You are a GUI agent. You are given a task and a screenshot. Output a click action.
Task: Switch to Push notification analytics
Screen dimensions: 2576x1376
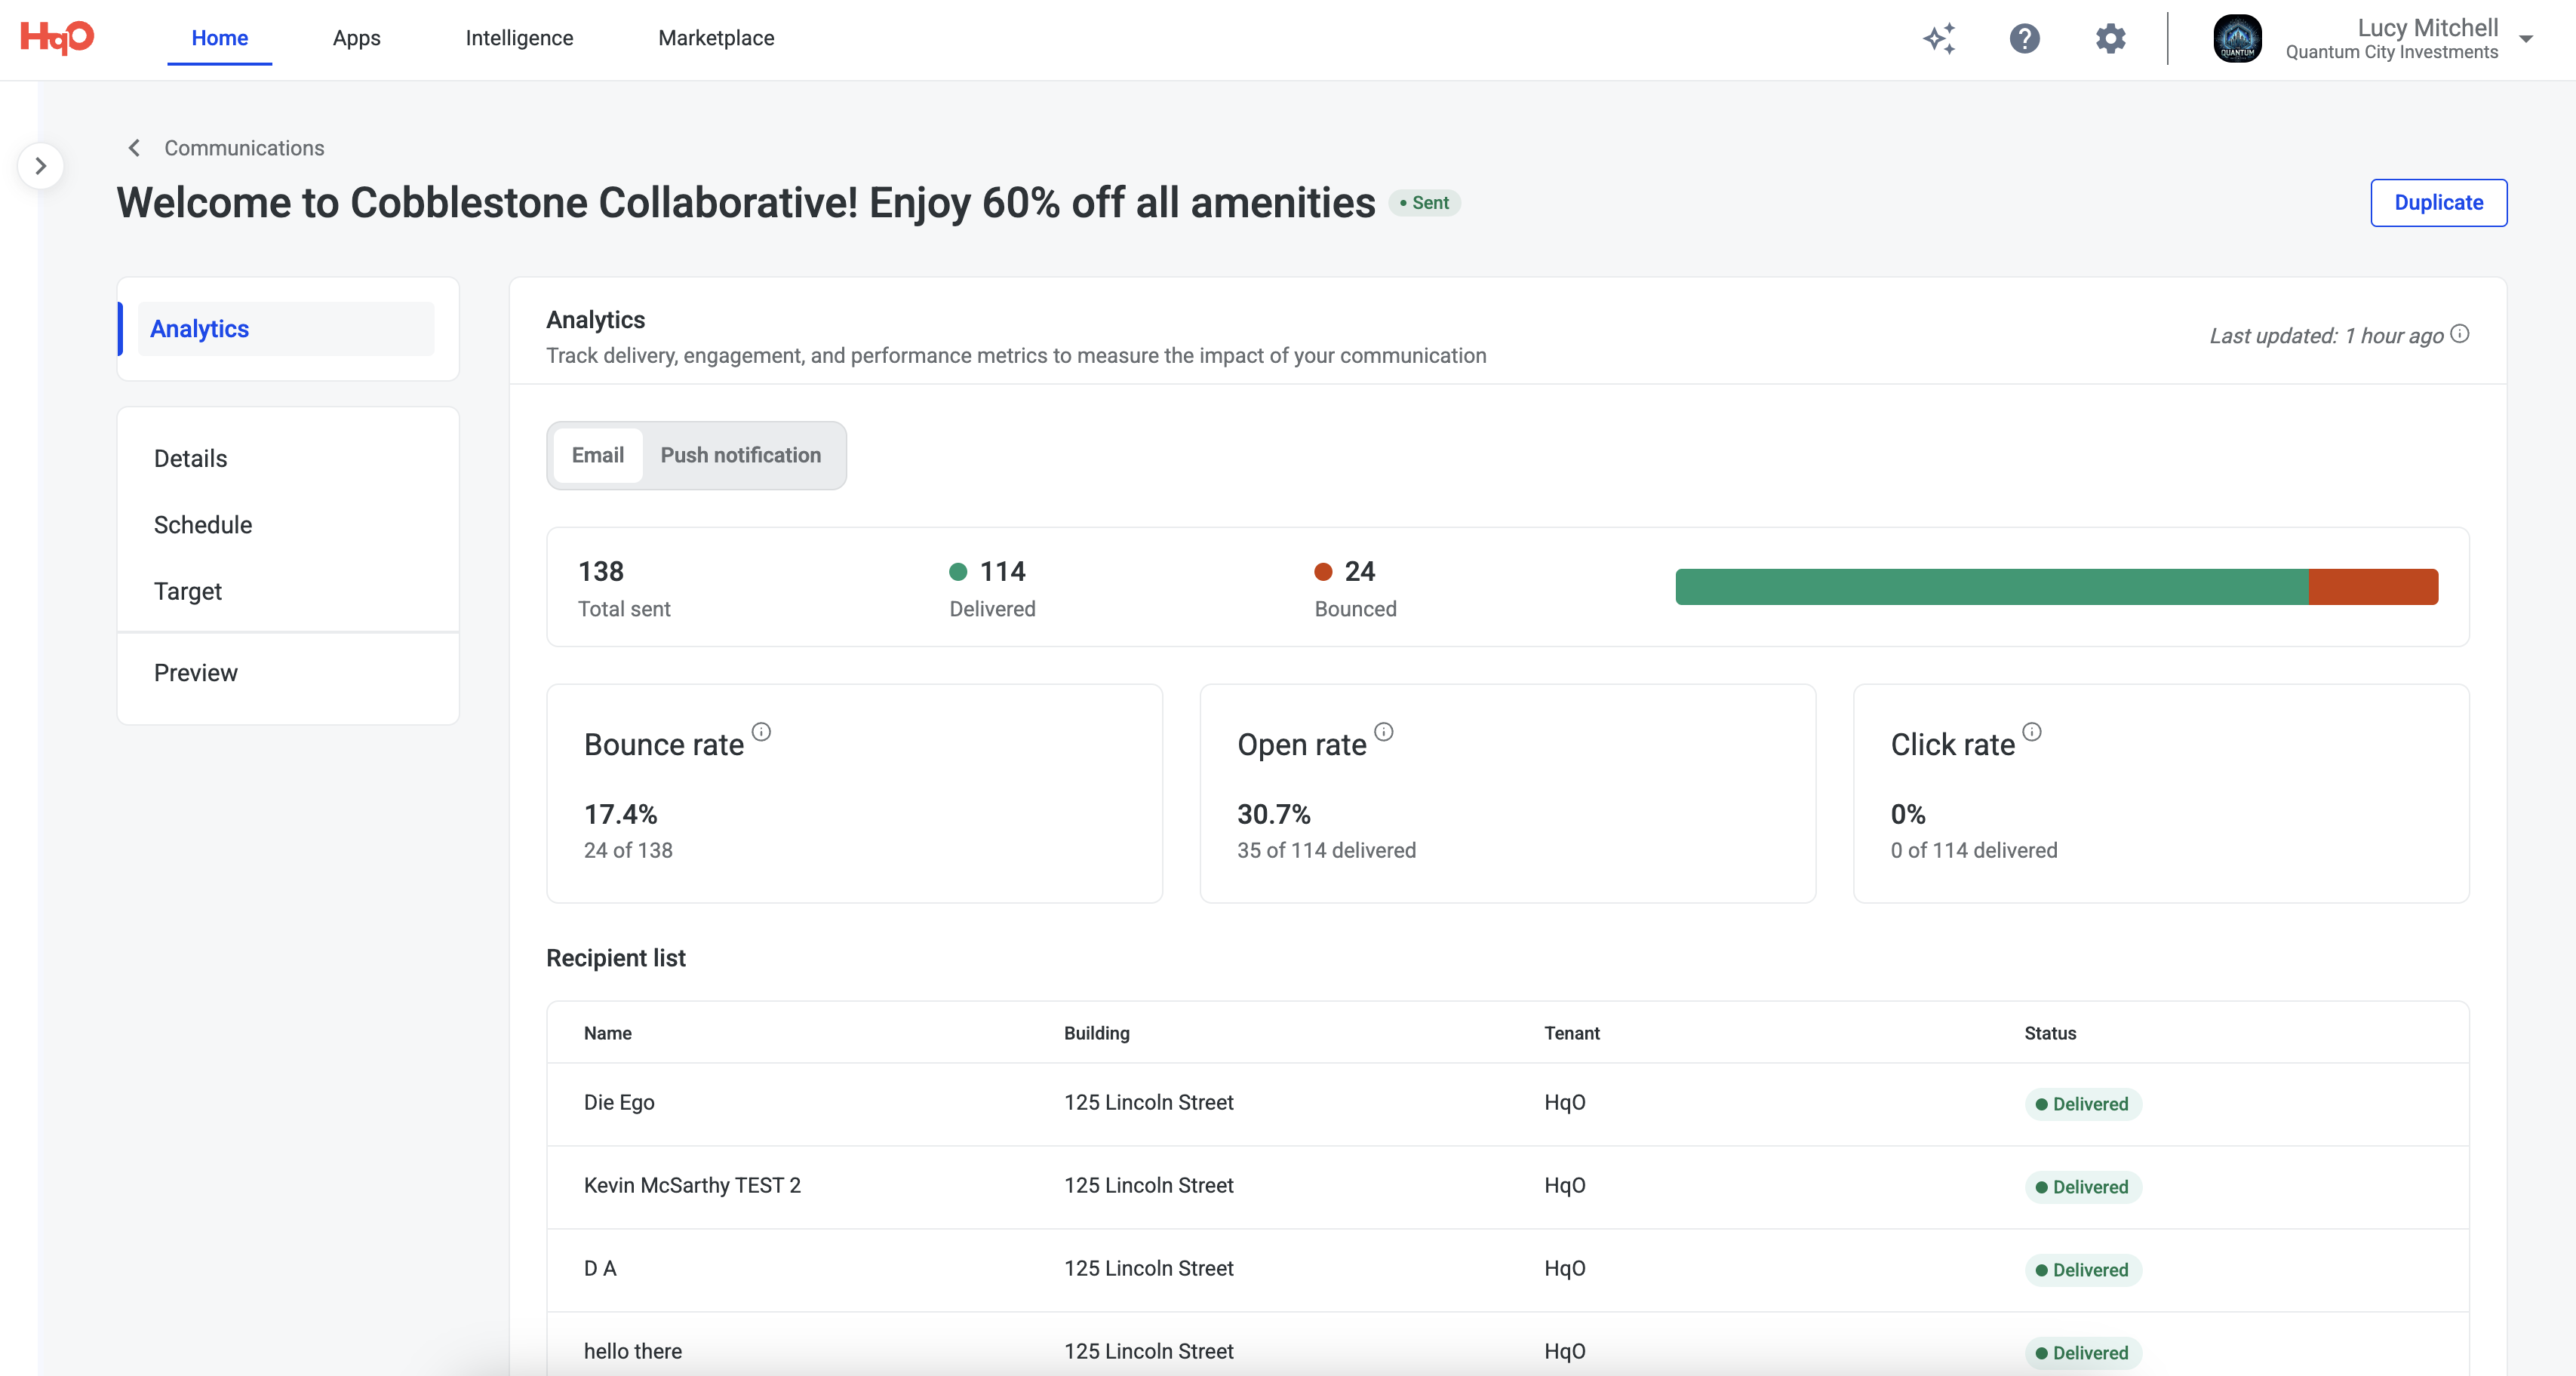click(740, 455)
